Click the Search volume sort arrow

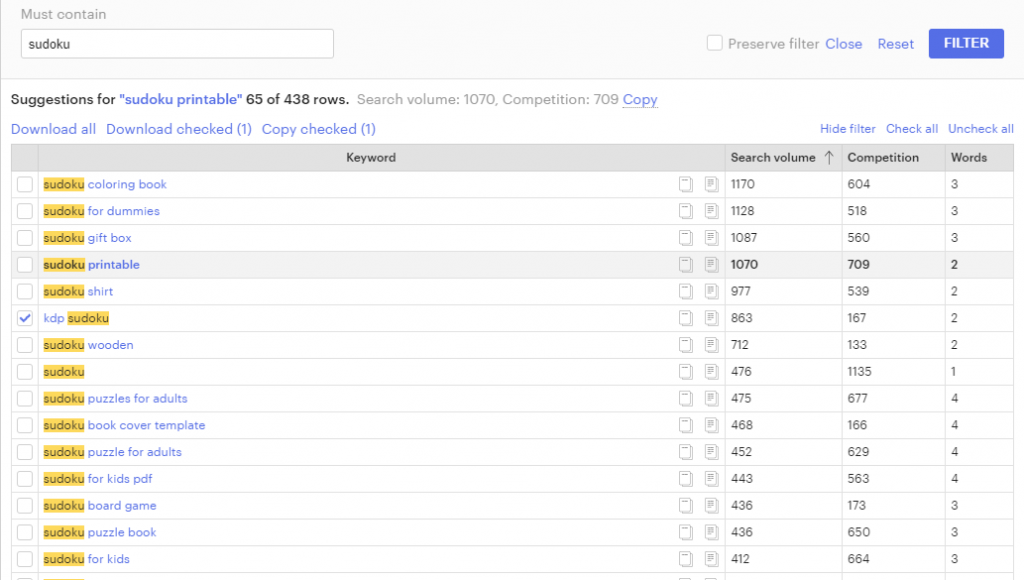(x=829, y=157)
